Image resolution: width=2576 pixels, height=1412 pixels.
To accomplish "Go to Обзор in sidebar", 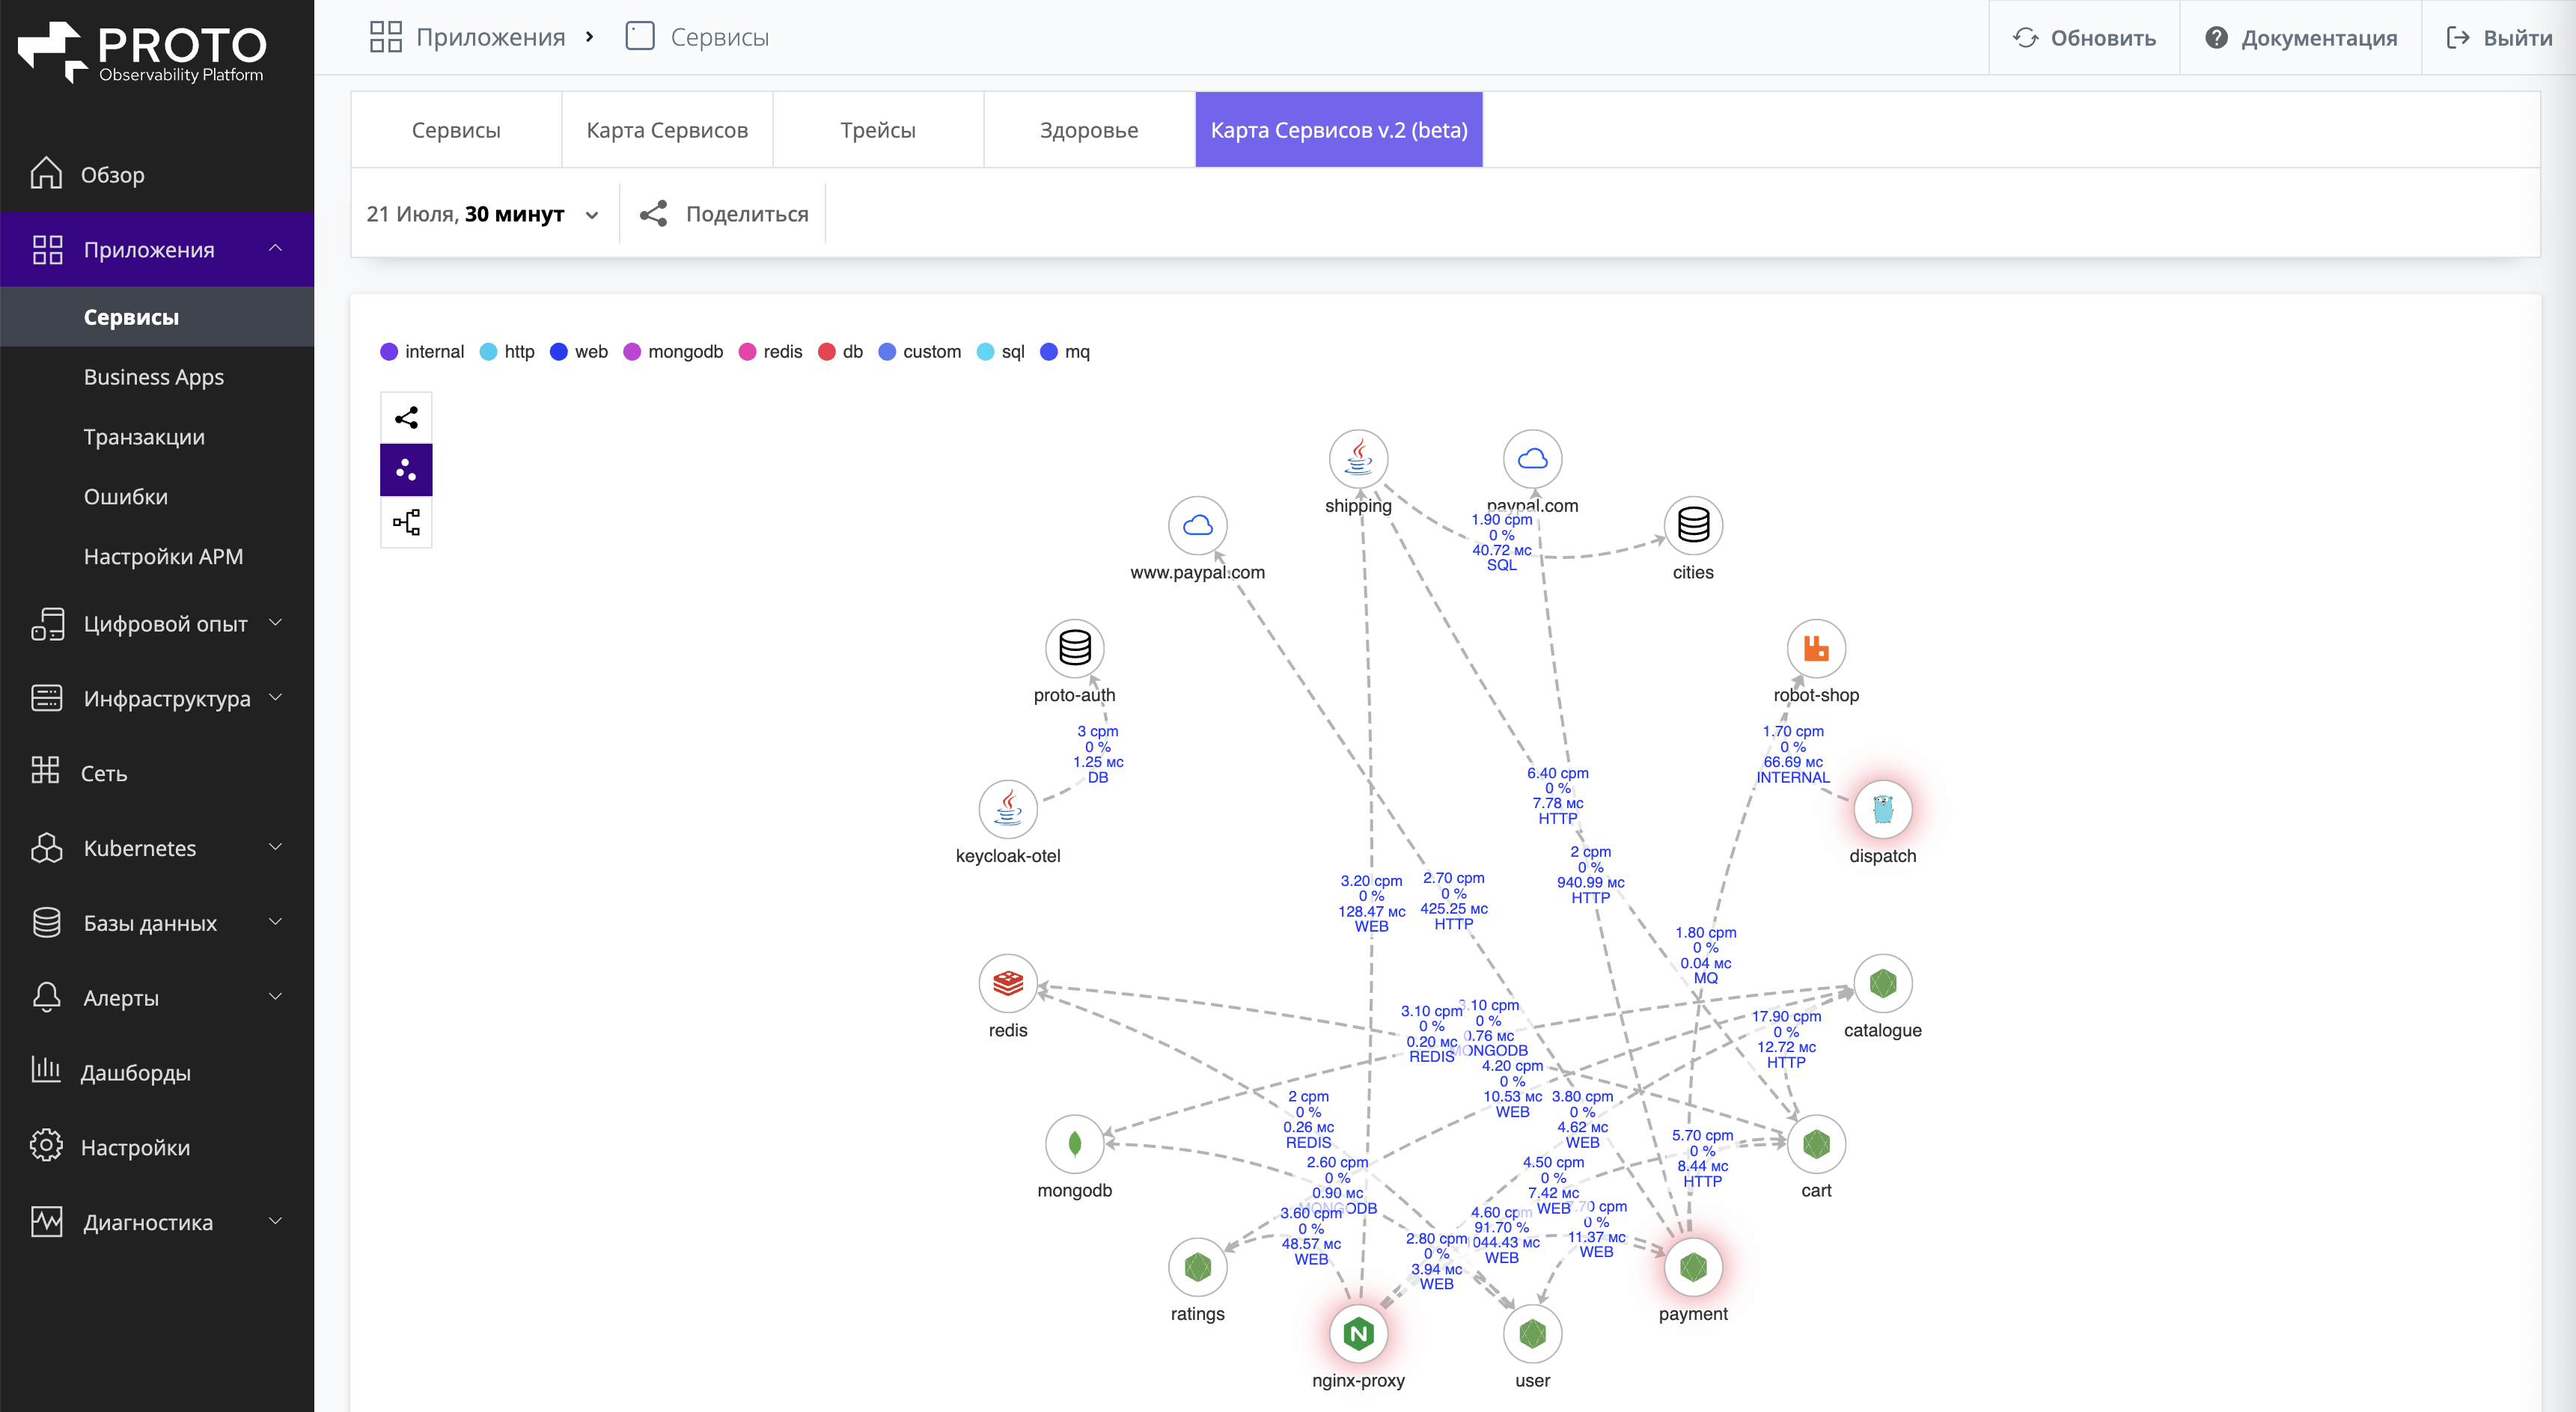I will [157, 174].
